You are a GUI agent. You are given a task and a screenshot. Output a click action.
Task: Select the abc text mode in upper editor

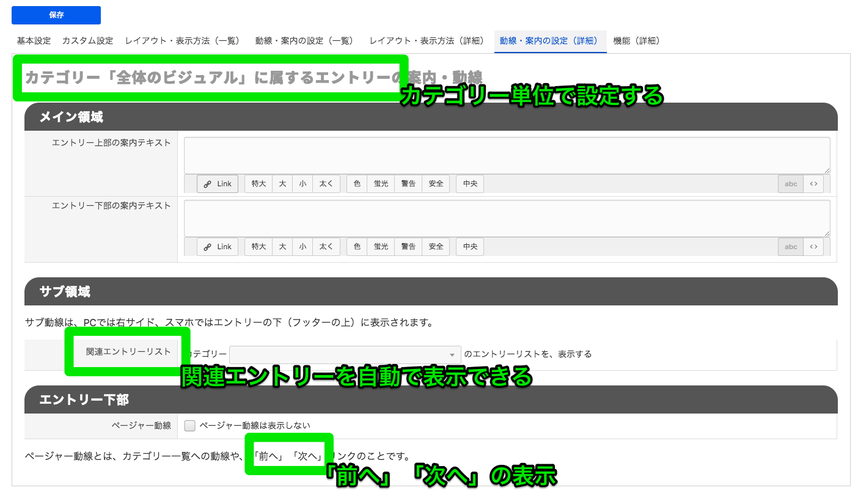click(791, 184)
